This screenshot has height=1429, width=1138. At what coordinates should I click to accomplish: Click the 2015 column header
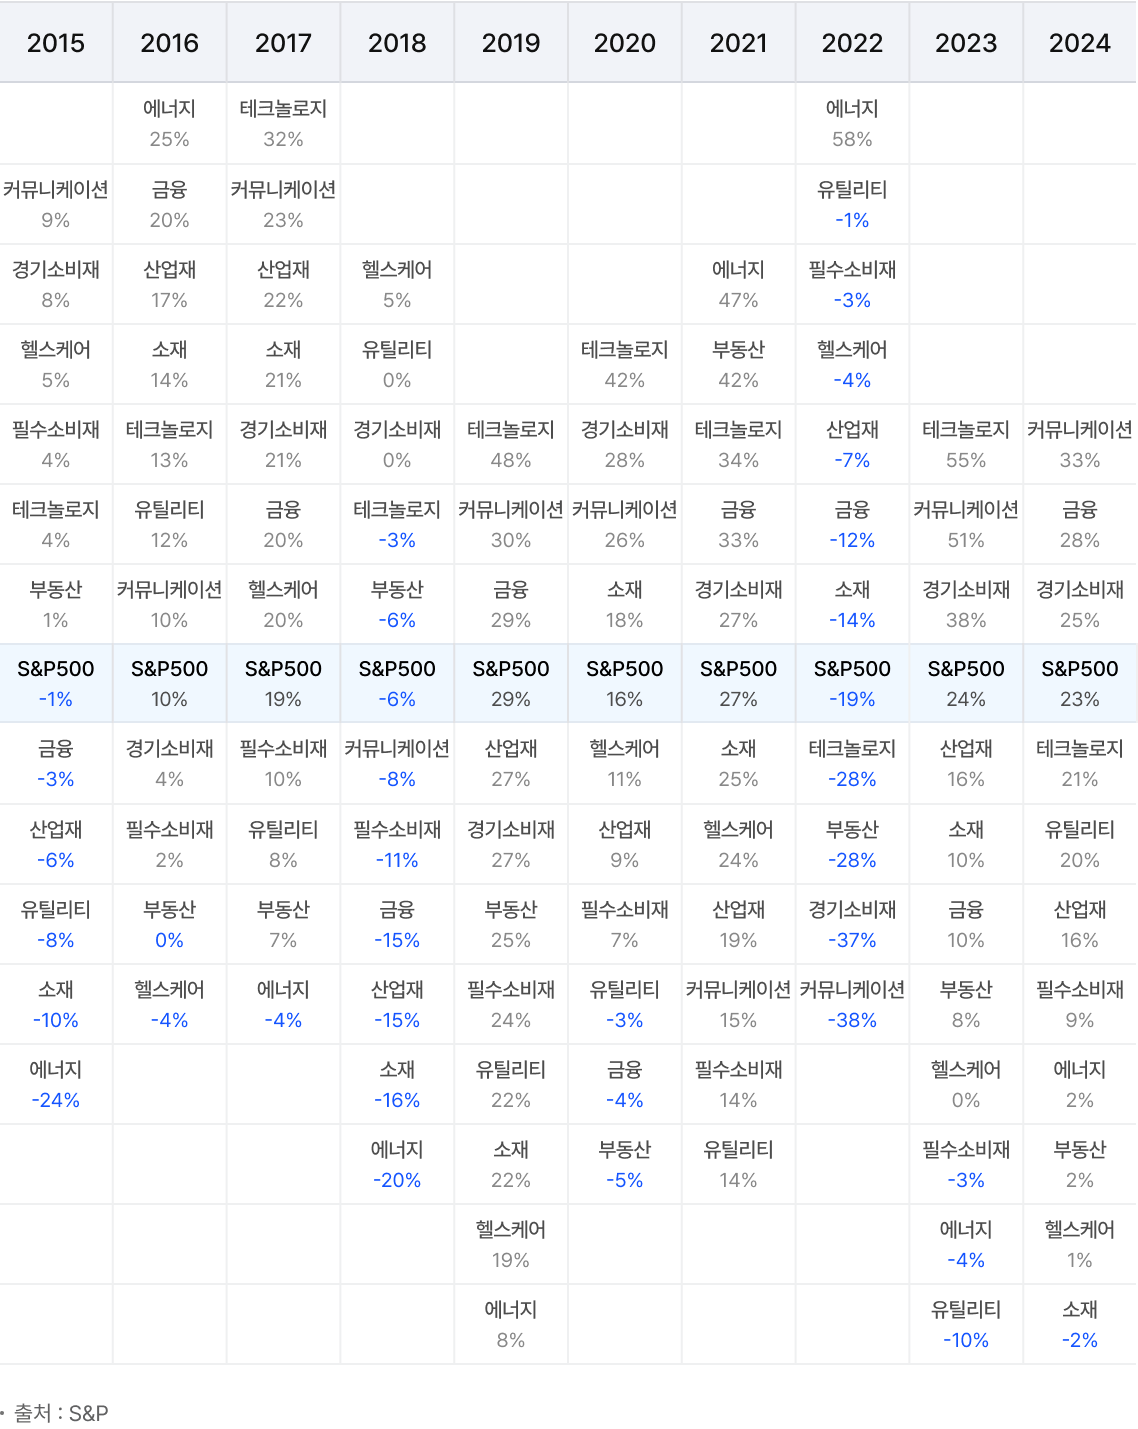[x=56, y=43]
